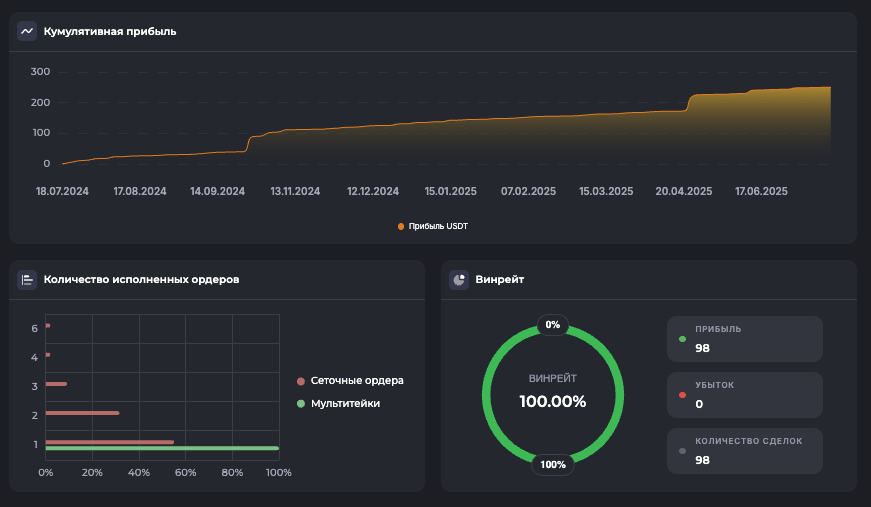Click the Кумулятивная прибыль panel title
Screen dimensions: 871x507
110,31
